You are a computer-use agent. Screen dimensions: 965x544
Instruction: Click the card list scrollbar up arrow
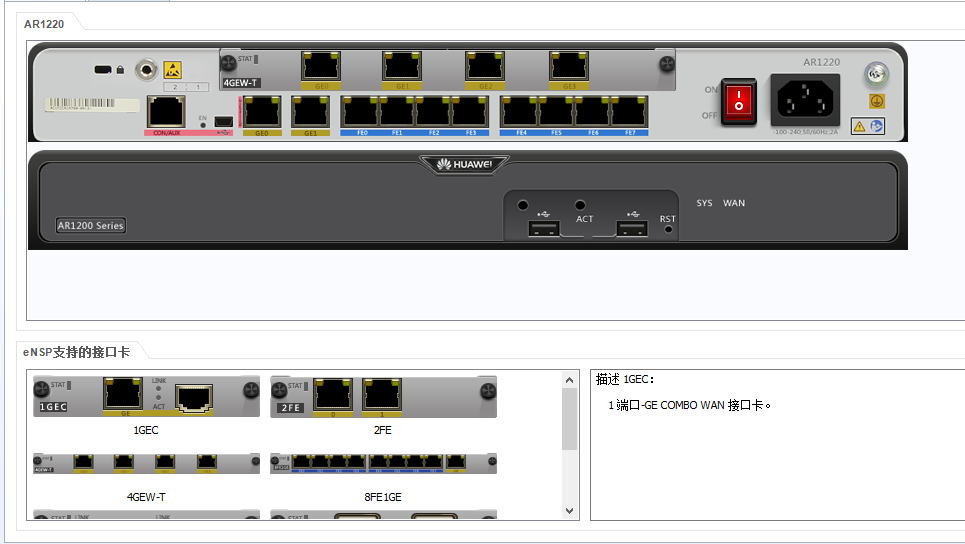(569, 380)
